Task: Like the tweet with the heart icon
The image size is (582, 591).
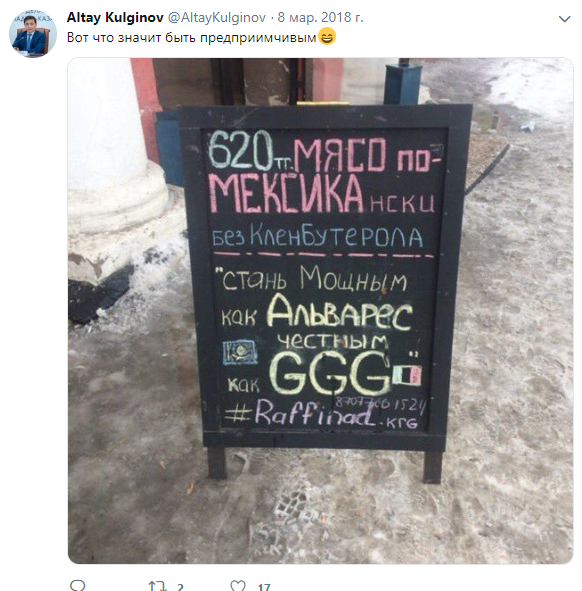Action: pyautogui.click(x=238, y=585)
